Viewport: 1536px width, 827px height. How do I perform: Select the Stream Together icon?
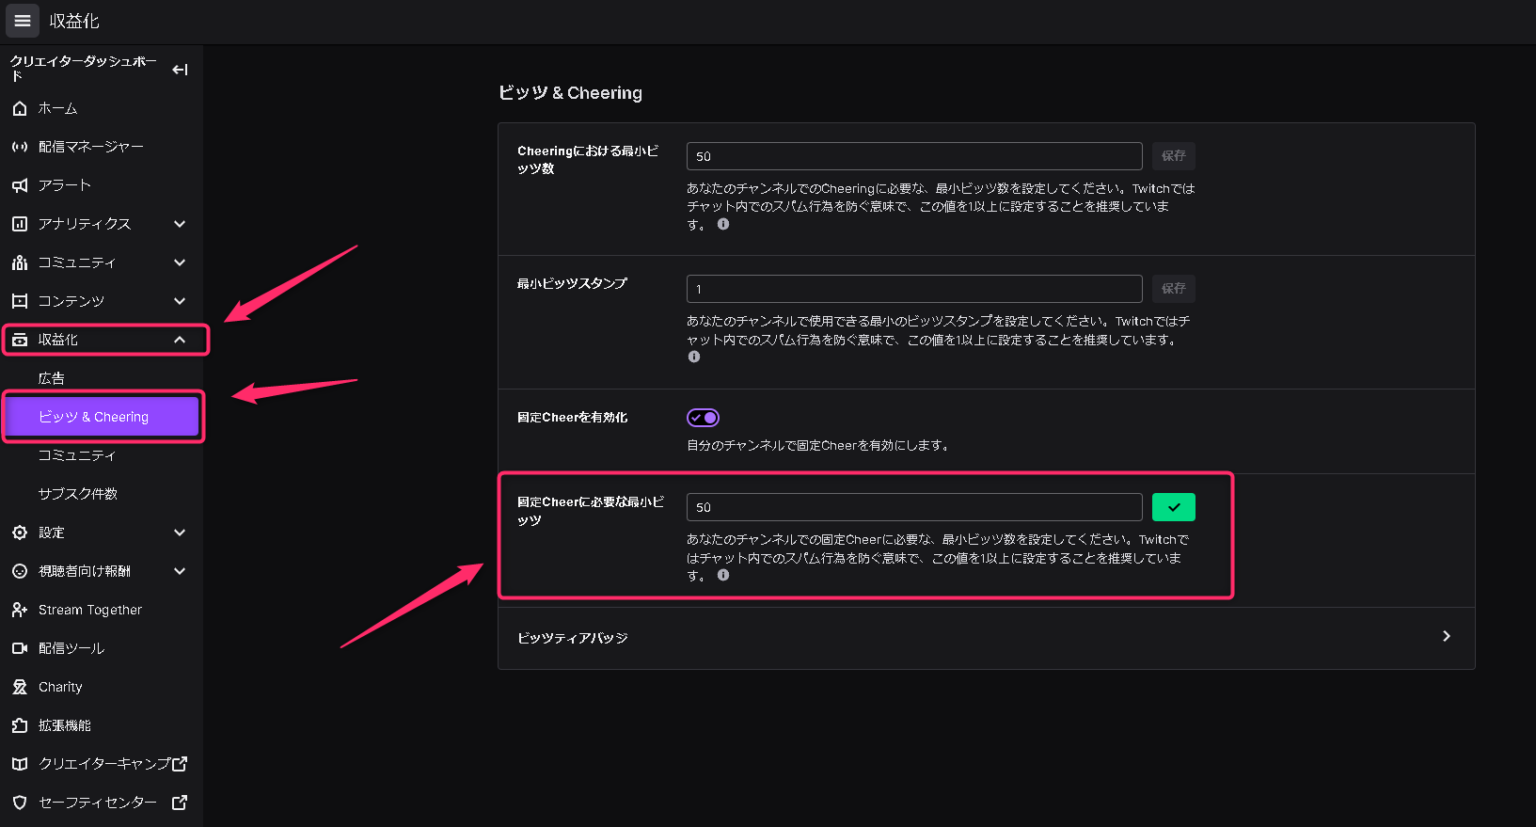(x=20, y=609)
